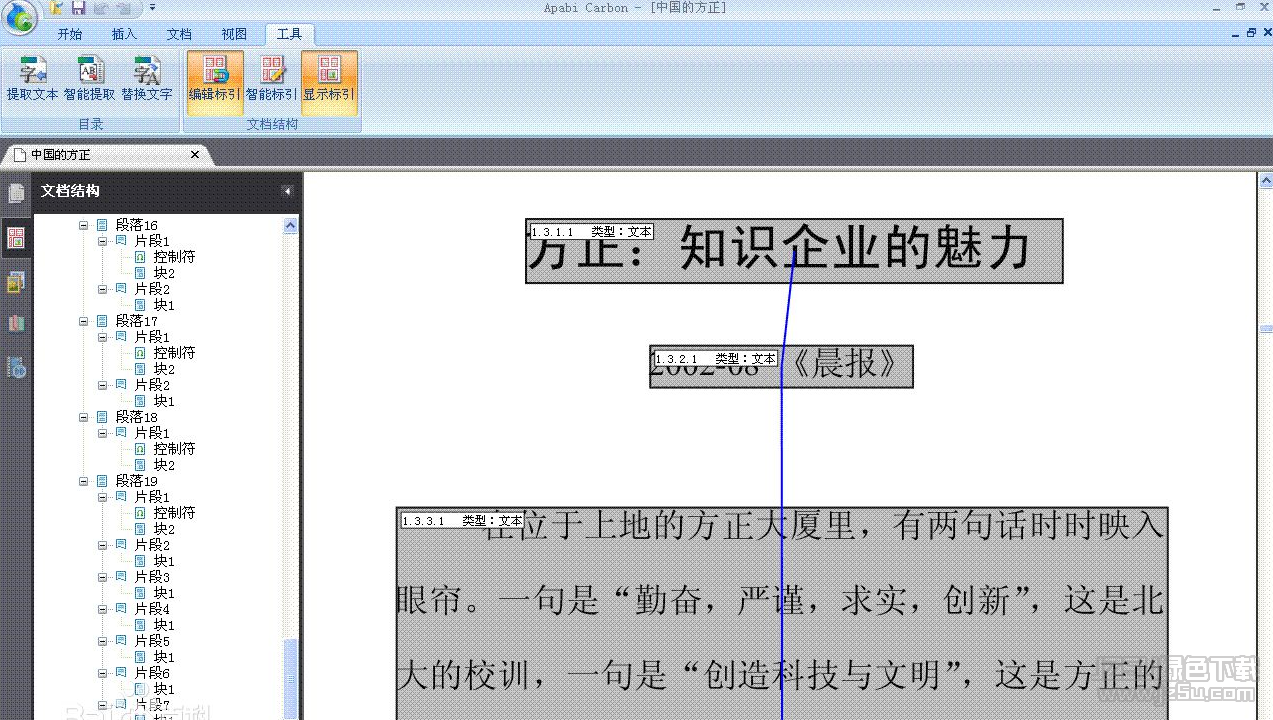The image size is (1273, 720).
Task: Collapse the 段落16 tree node
Action: [84, 225]
